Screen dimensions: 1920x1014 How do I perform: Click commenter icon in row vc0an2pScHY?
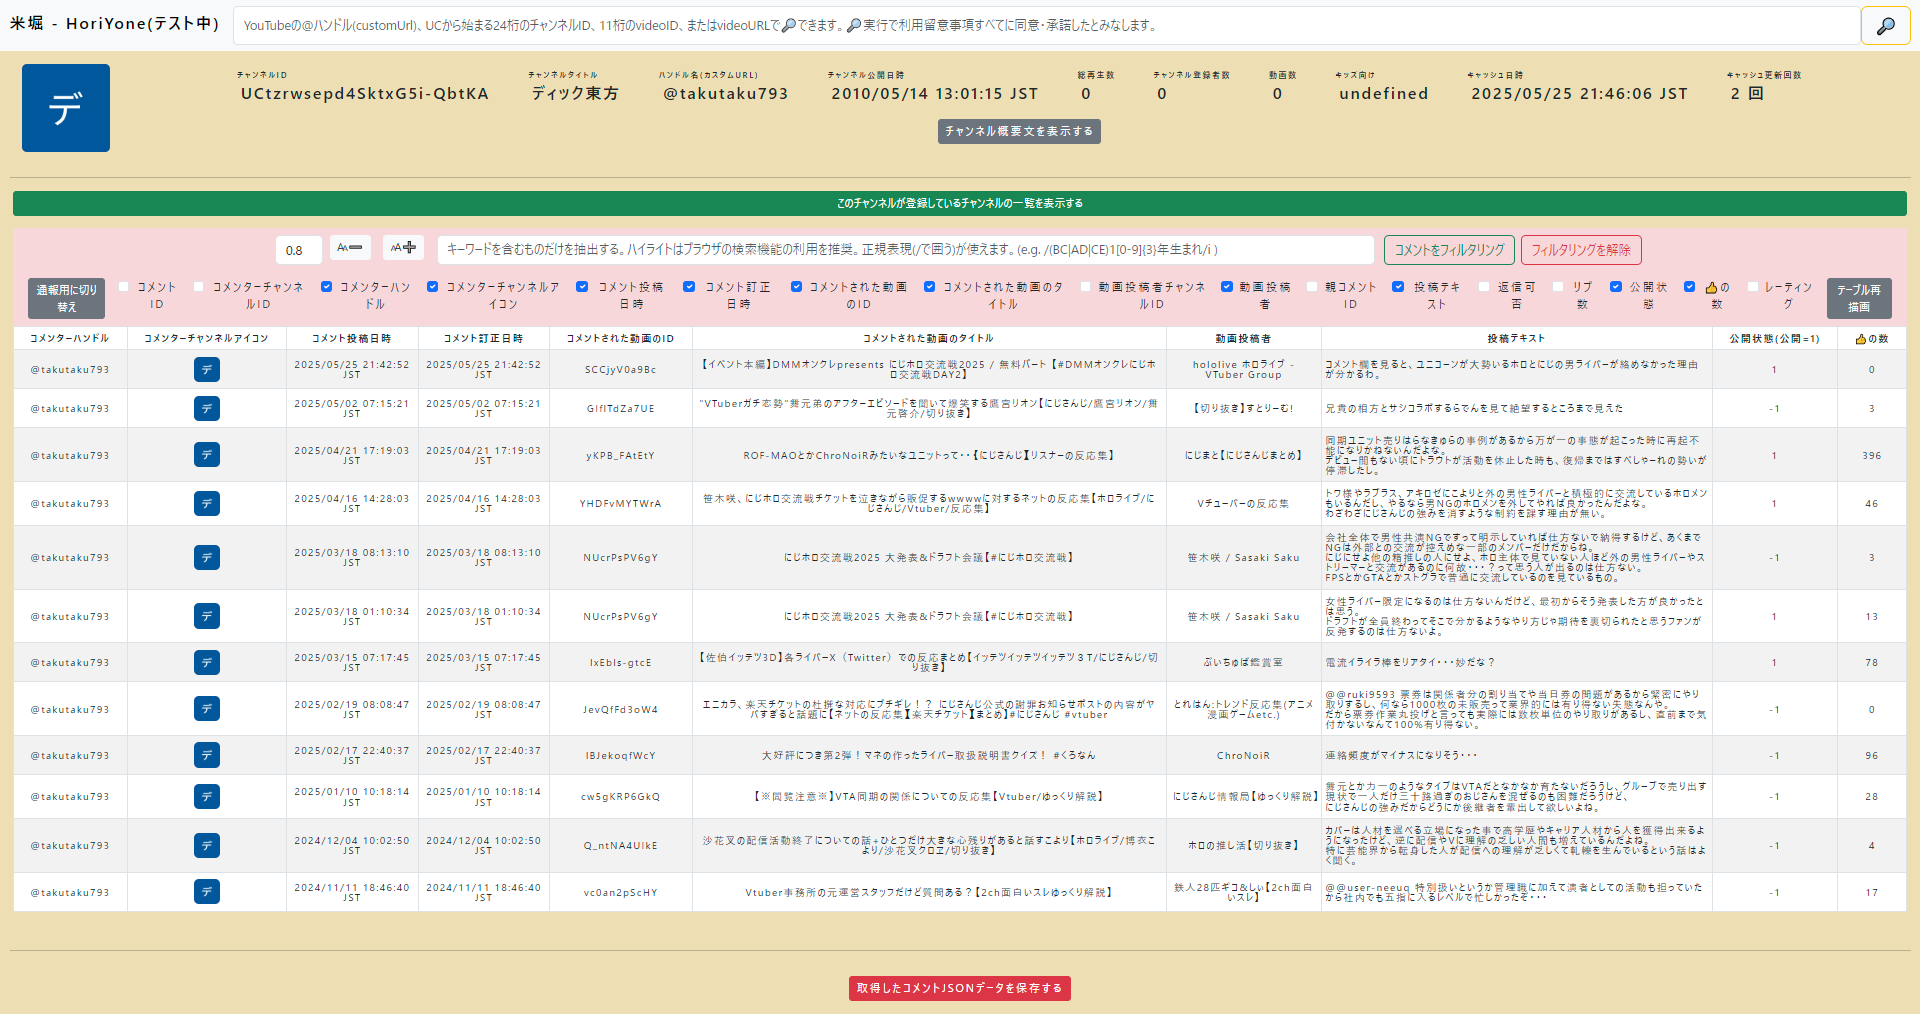pyautogui.click(x=207, y=893)
